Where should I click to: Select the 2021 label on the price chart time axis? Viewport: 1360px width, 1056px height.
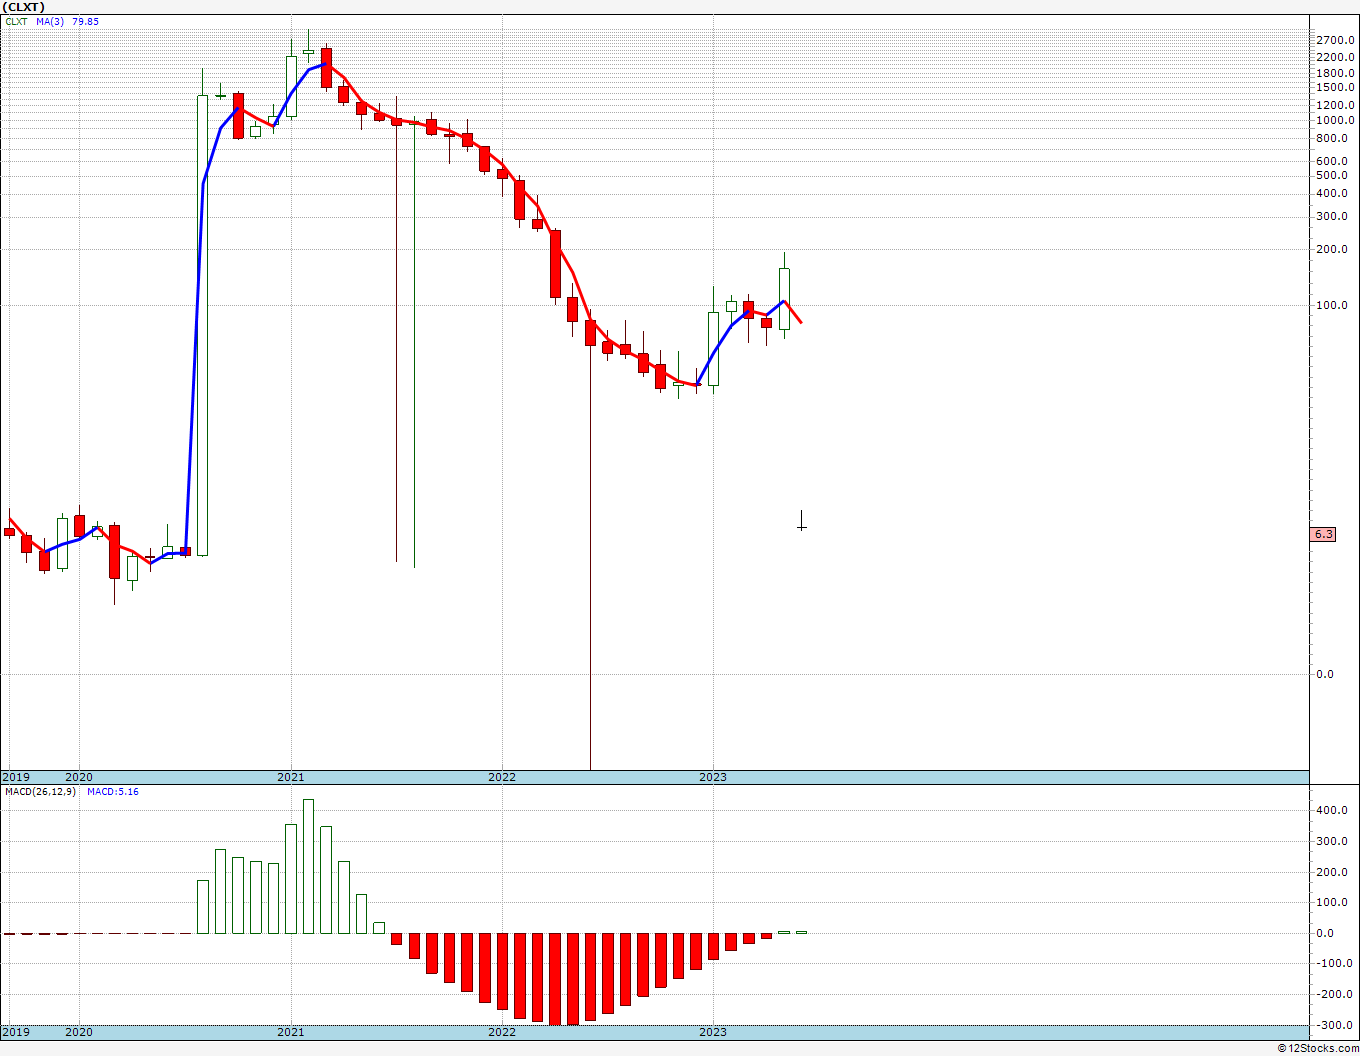pyautogui.click(x=291, y=777)
